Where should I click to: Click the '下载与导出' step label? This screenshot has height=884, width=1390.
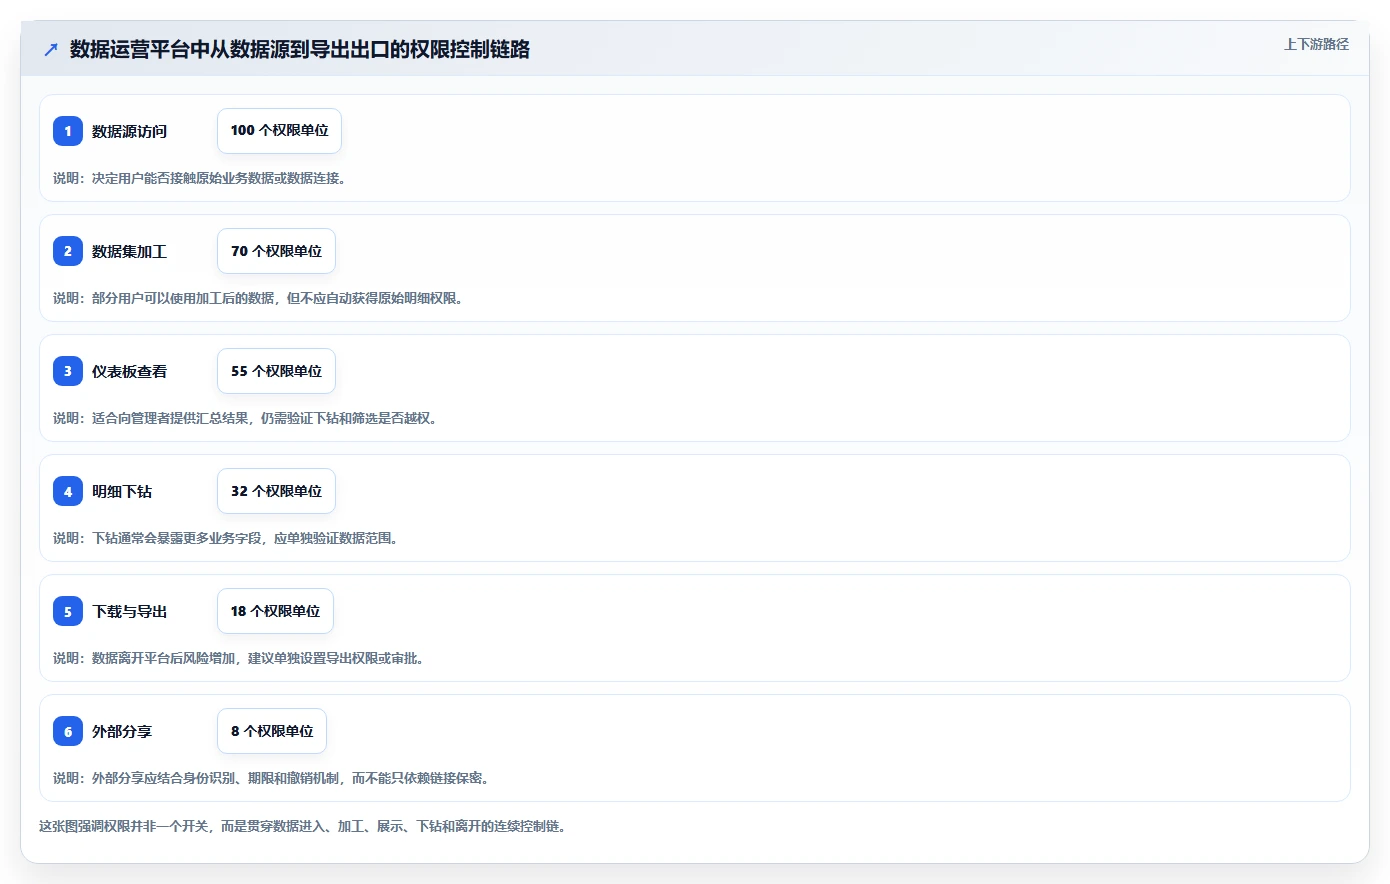point(129,611)
